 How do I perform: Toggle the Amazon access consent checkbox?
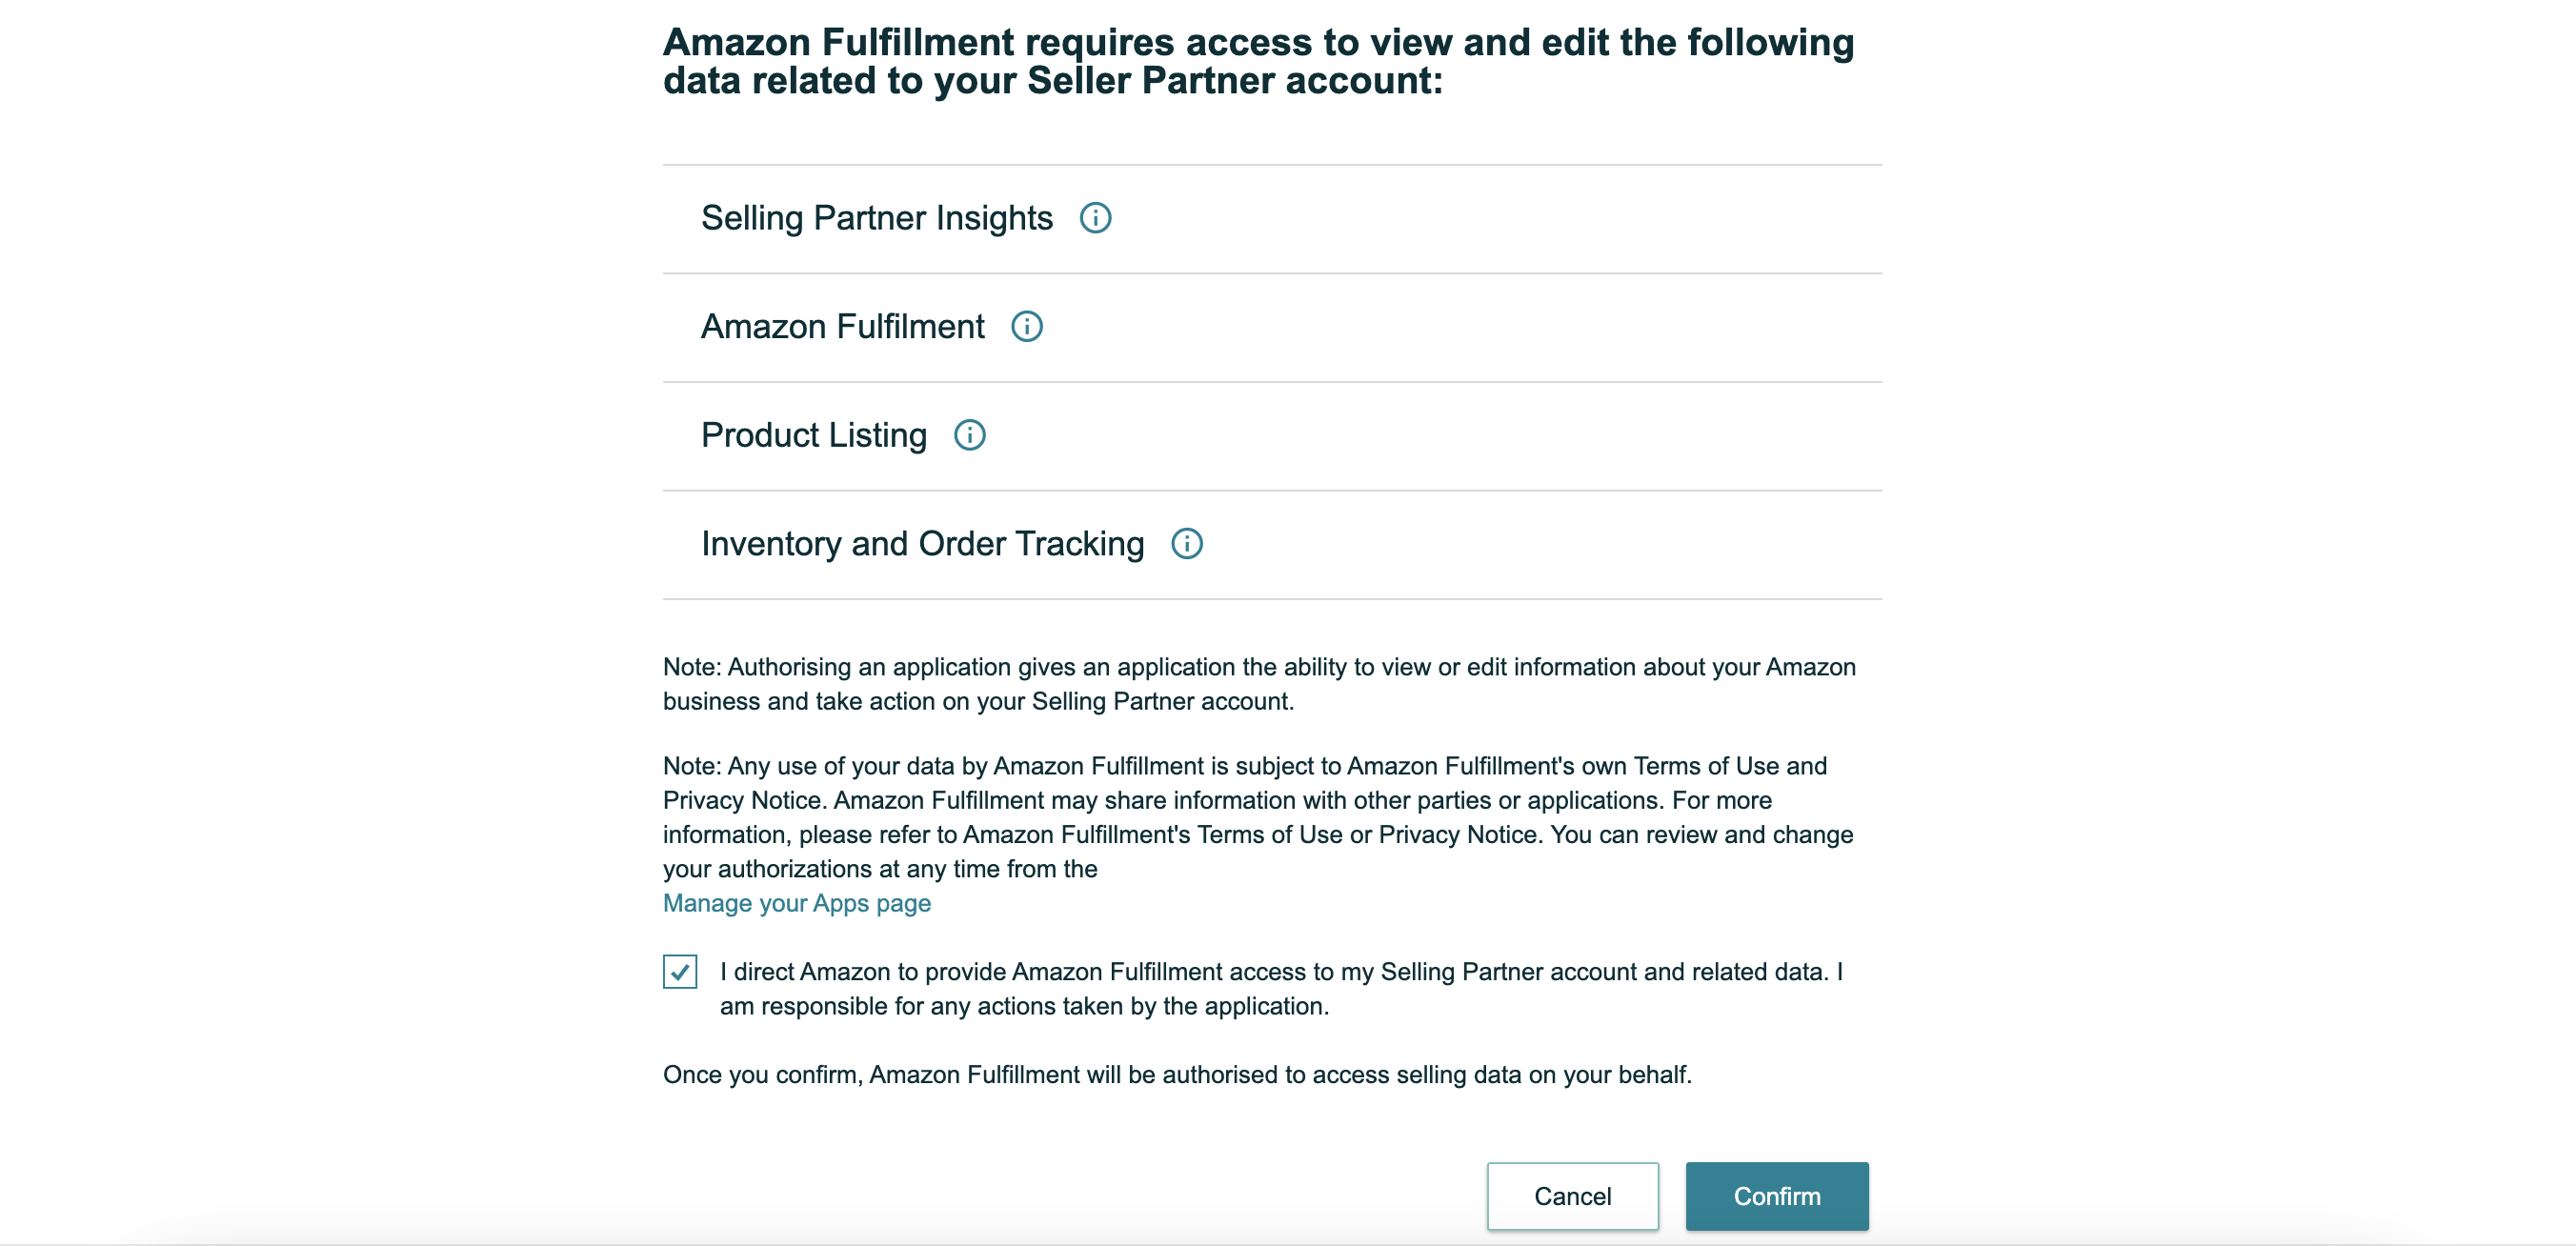click(680, 972)
